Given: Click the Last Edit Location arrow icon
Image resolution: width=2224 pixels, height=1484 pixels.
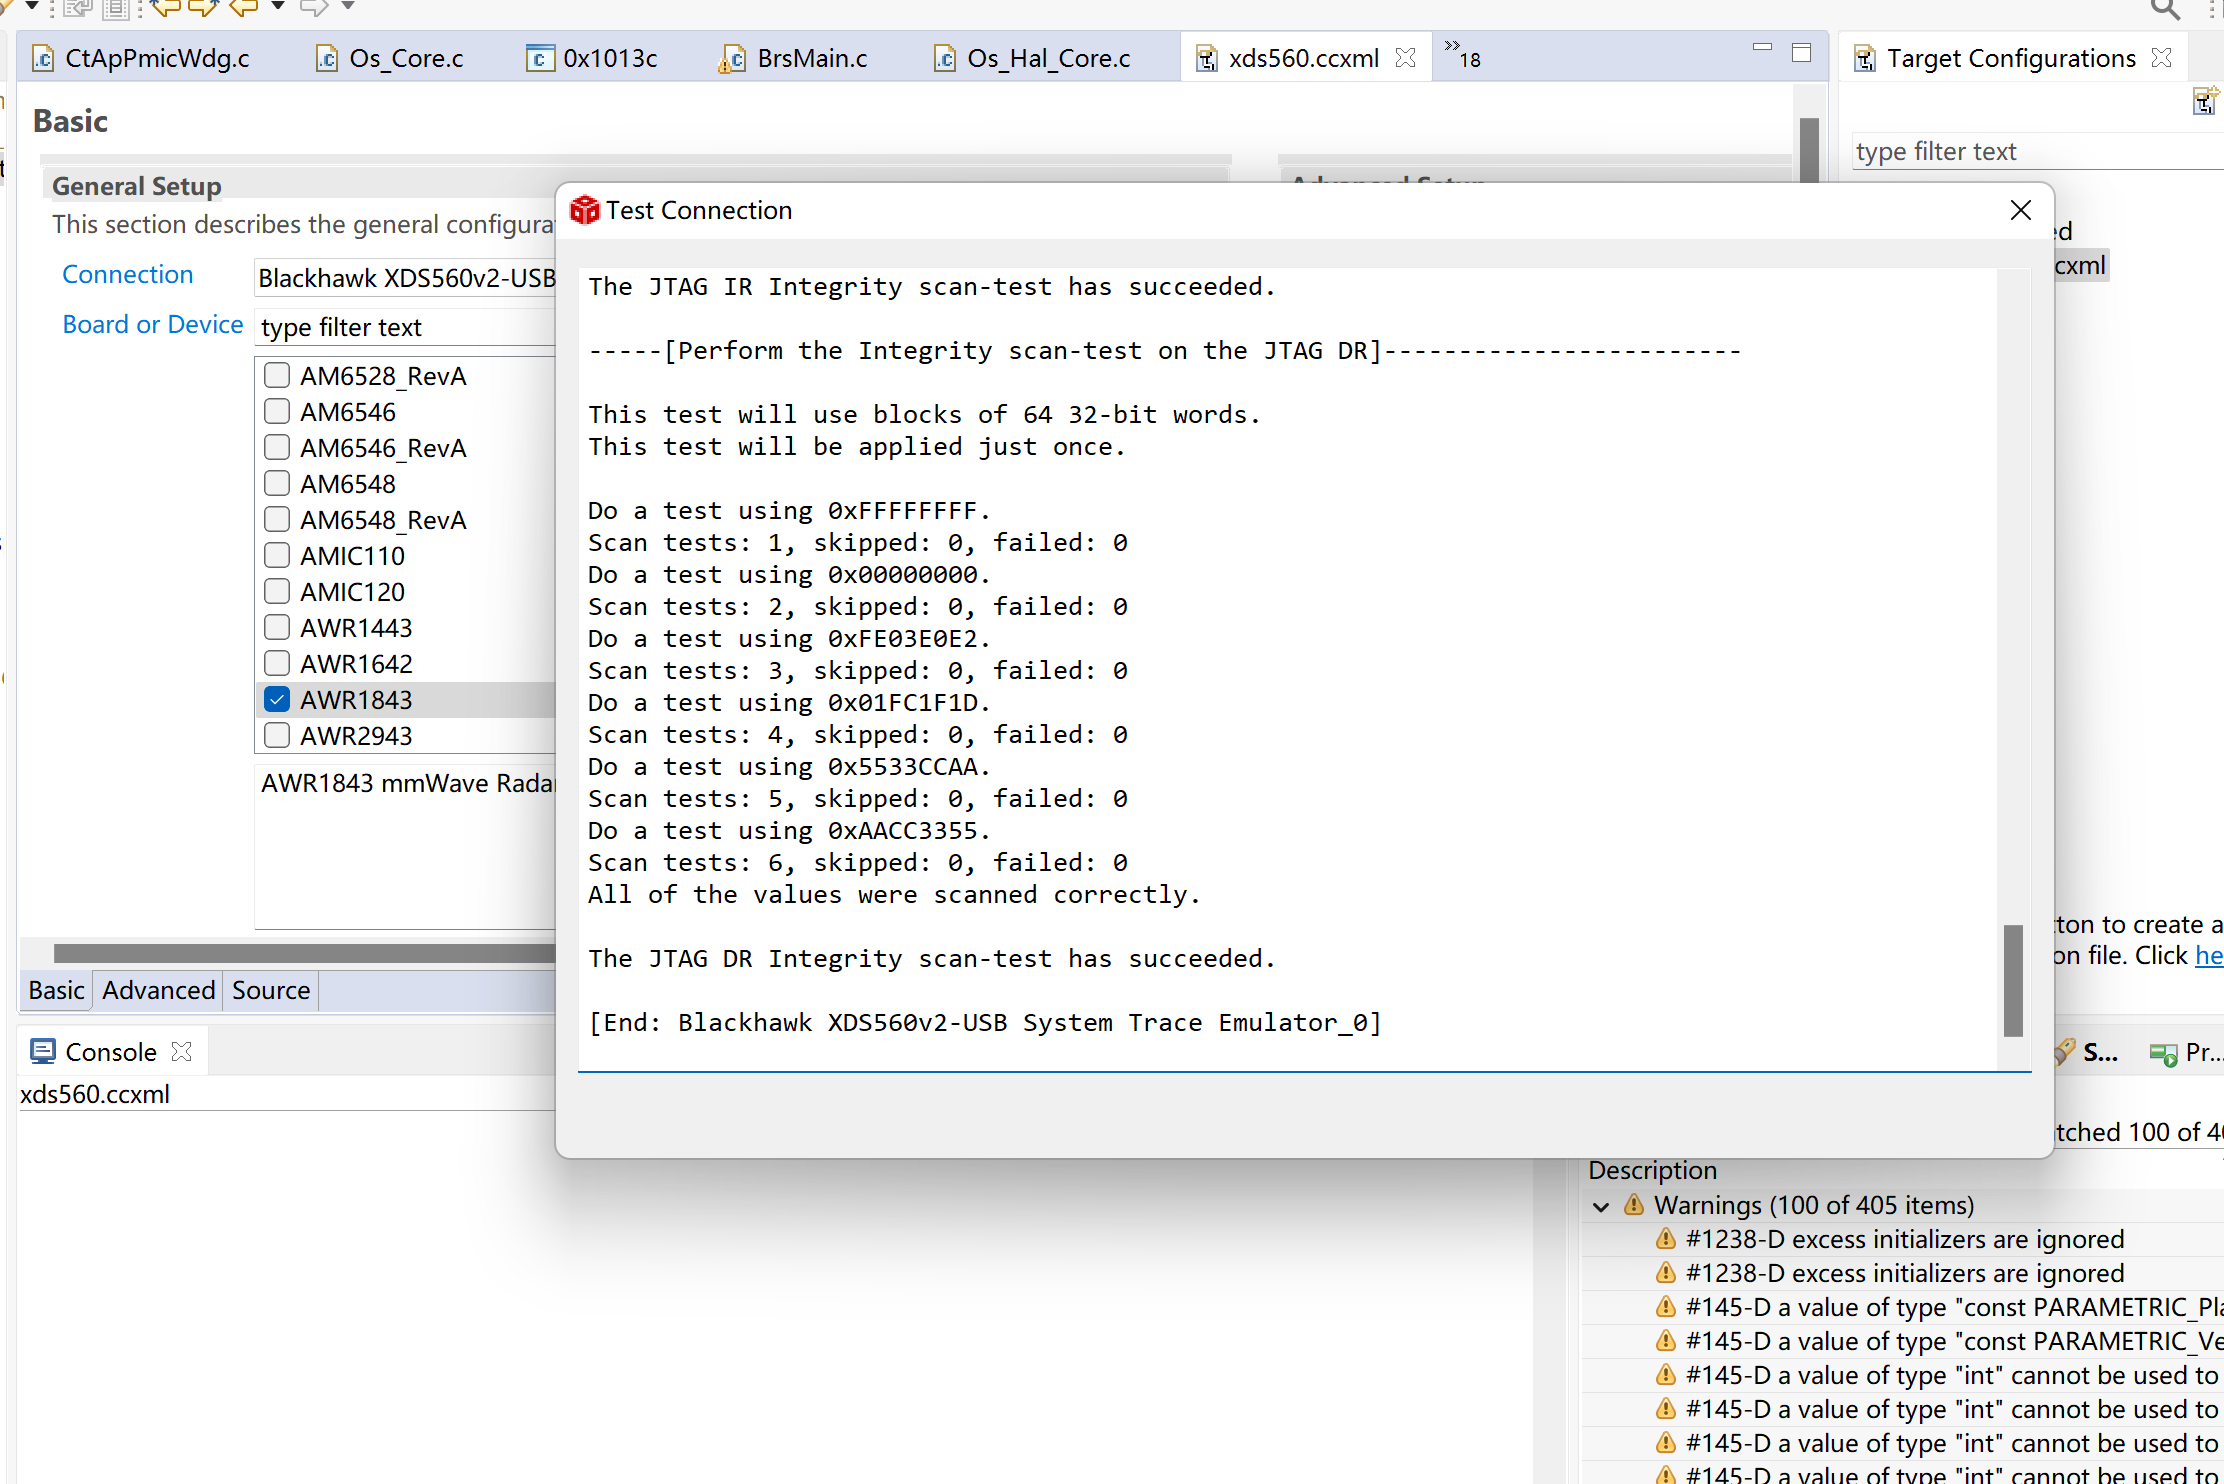Looking at the screenshot, I should coord(167,10).
